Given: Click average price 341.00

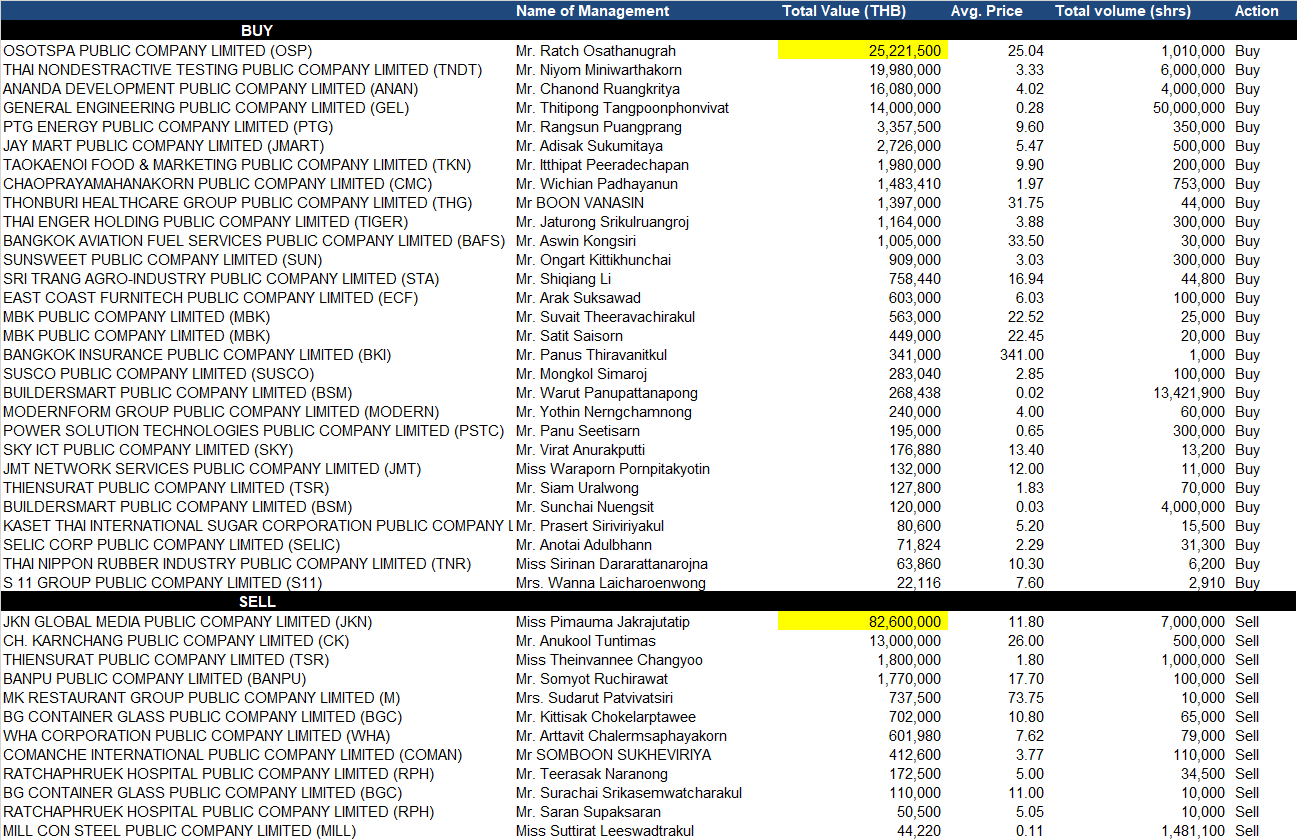Looking at the screenshot, I should (x=1022, y=355).
